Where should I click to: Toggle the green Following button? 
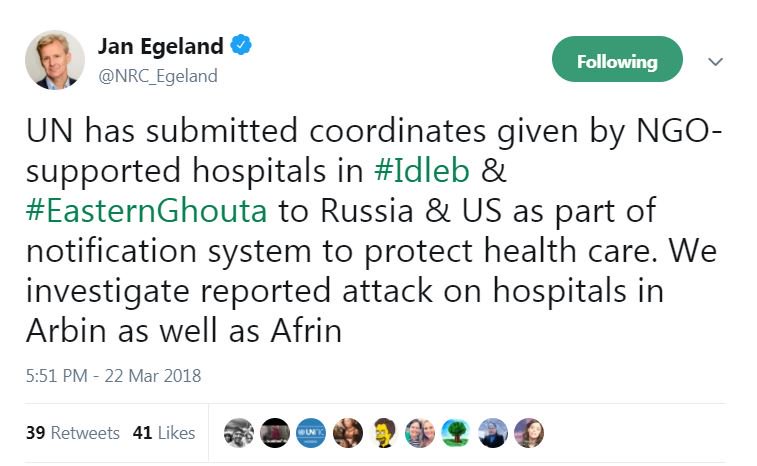coord(617,61)
